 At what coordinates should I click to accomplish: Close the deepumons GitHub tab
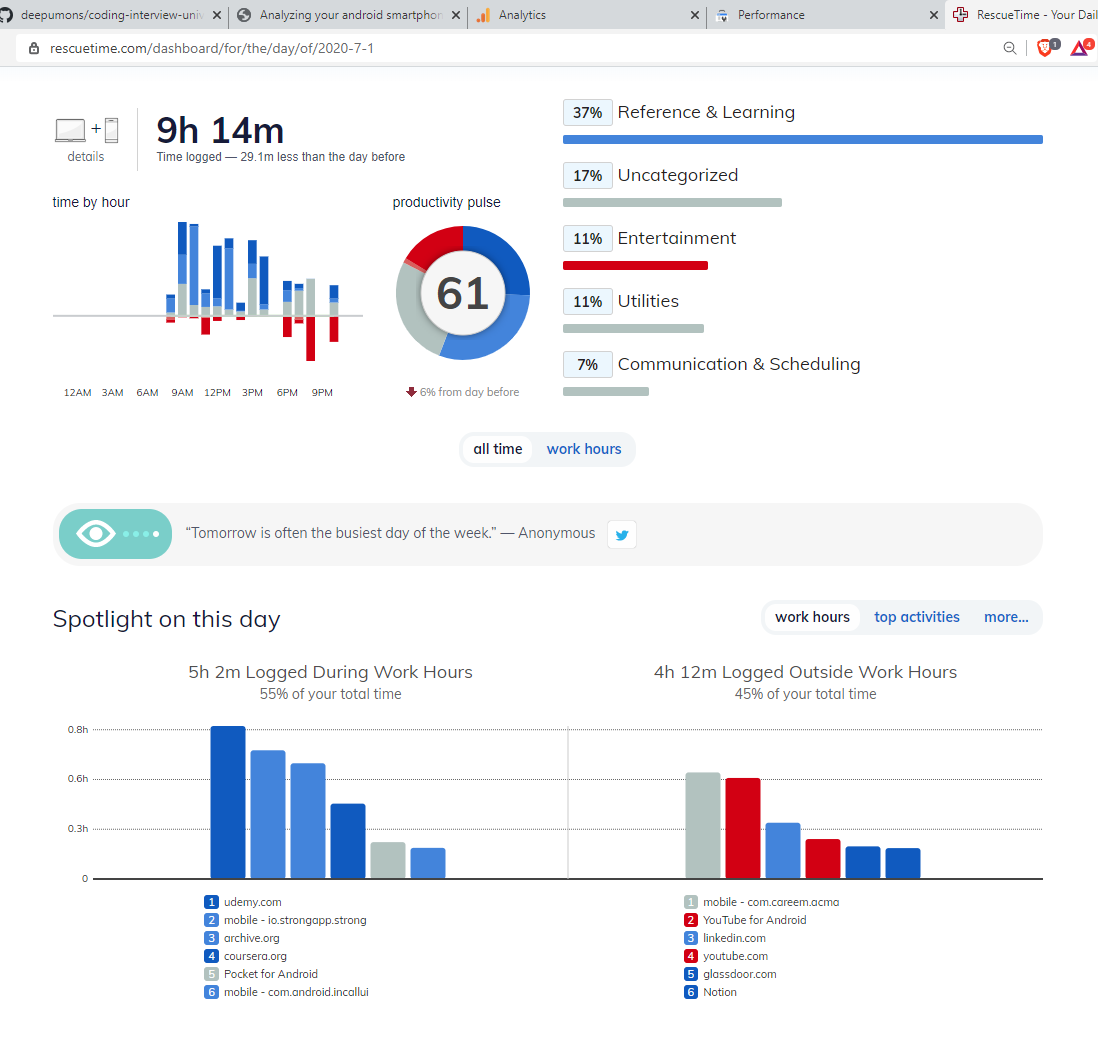(x=217, y=15)
